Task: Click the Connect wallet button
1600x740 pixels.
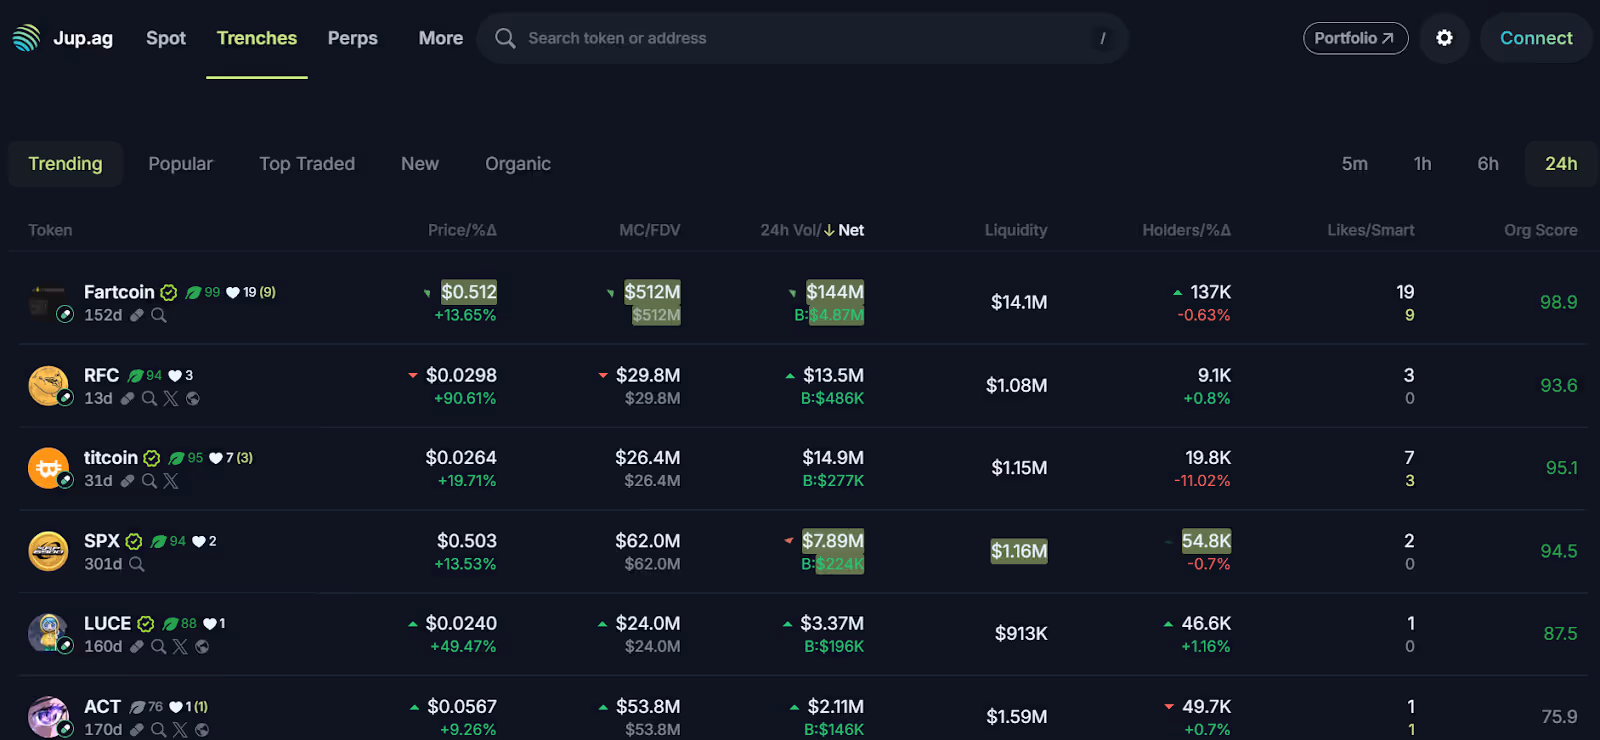Action: point(1536,38)
